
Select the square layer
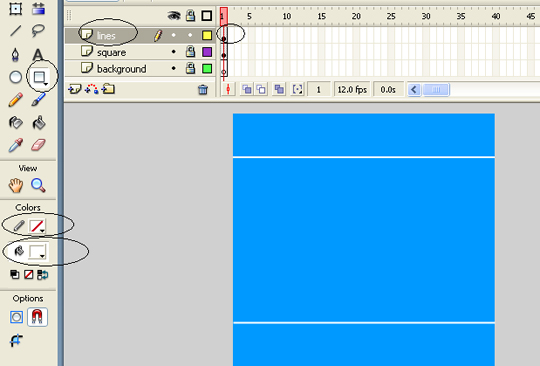(111, 52)
